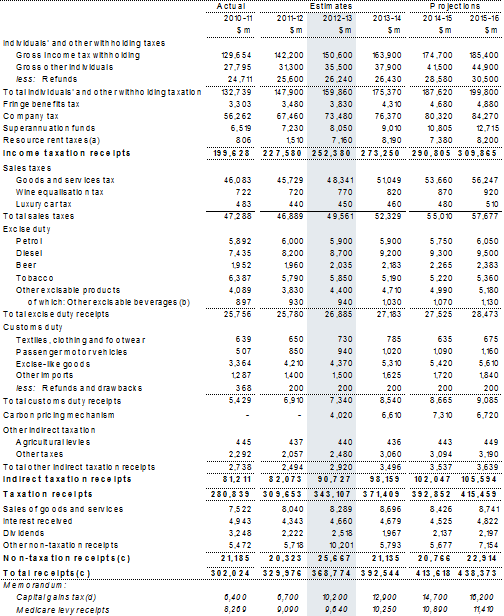Image resolution: width=504 pixels, height=616 pixels.
Task: Click the 'Total receipts(c)' bold heading
Action: [47, 573]
